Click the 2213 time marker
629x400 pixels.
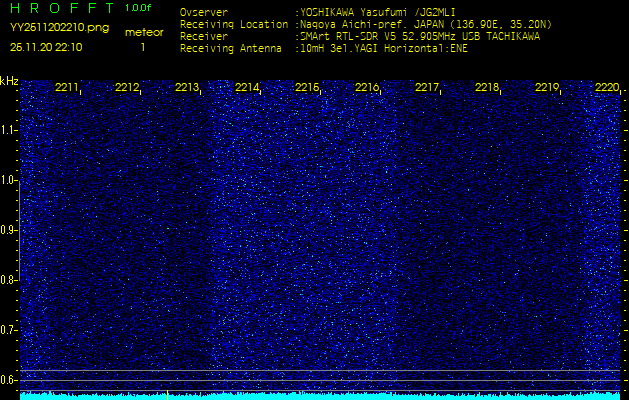(x=187, y=87)
